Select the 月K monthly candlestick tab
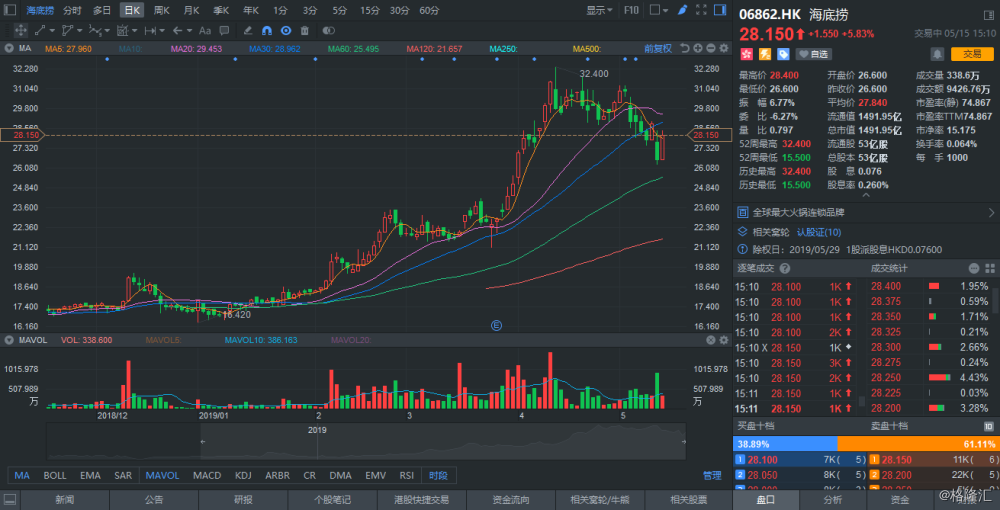The width and height of the screenshot is (1000, 510). click(x=191, y=10)
